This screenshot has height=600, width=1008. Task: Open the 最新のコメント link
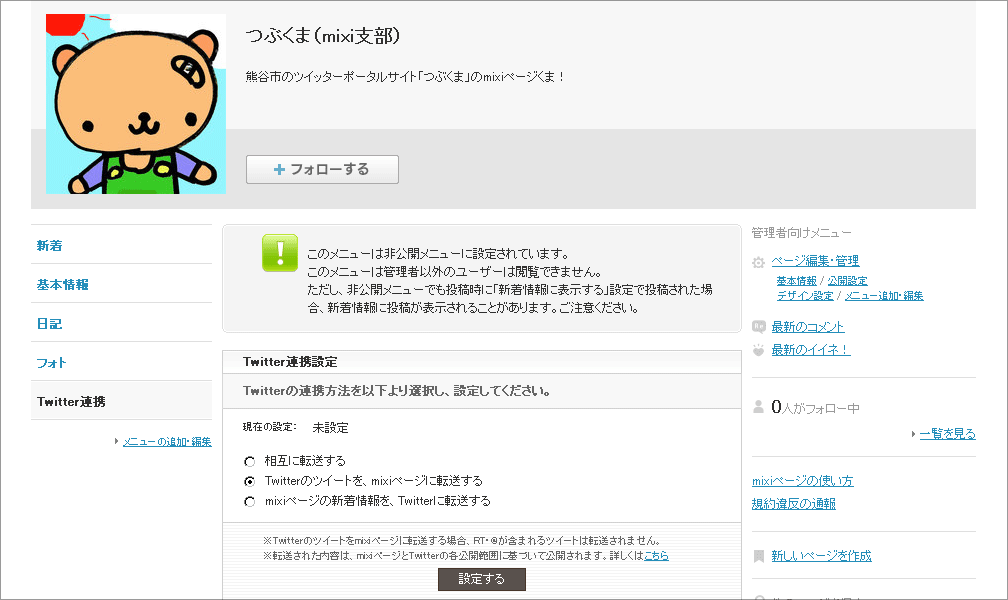click(808, 327)
